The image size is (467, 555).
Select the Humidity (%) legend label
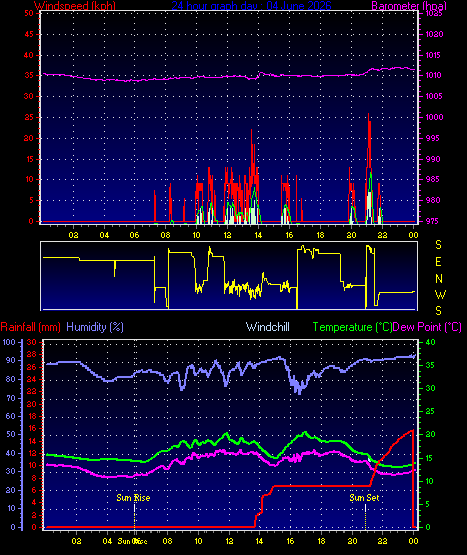[95, 327]
